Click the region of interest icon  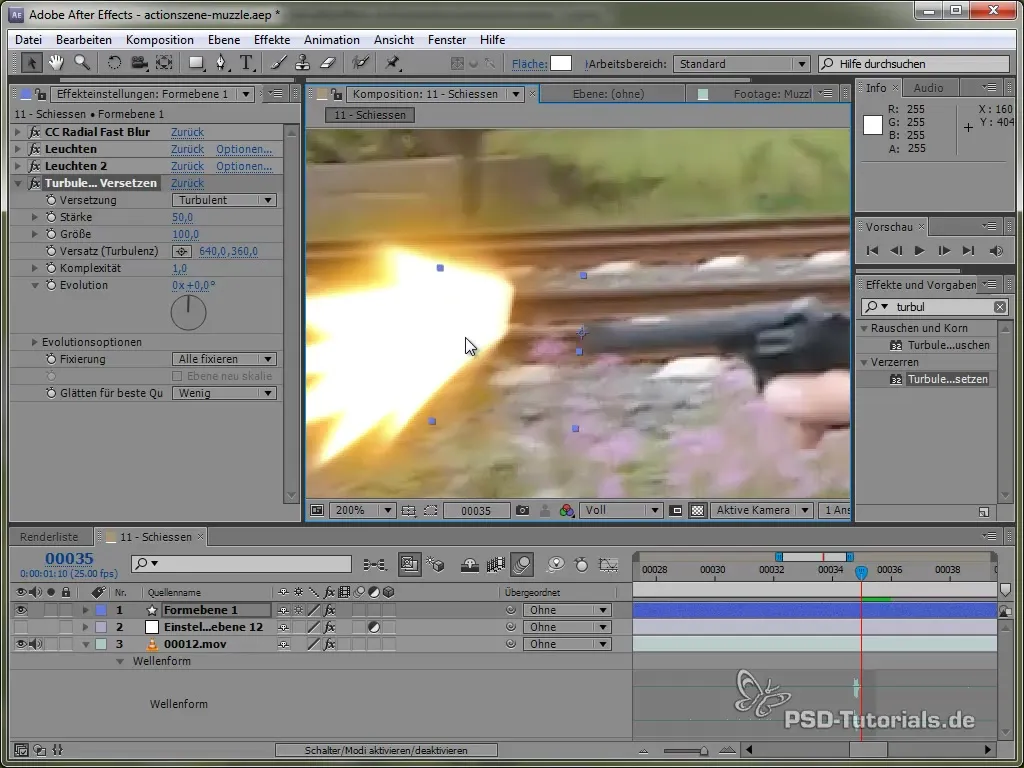[x=431, y=511]
